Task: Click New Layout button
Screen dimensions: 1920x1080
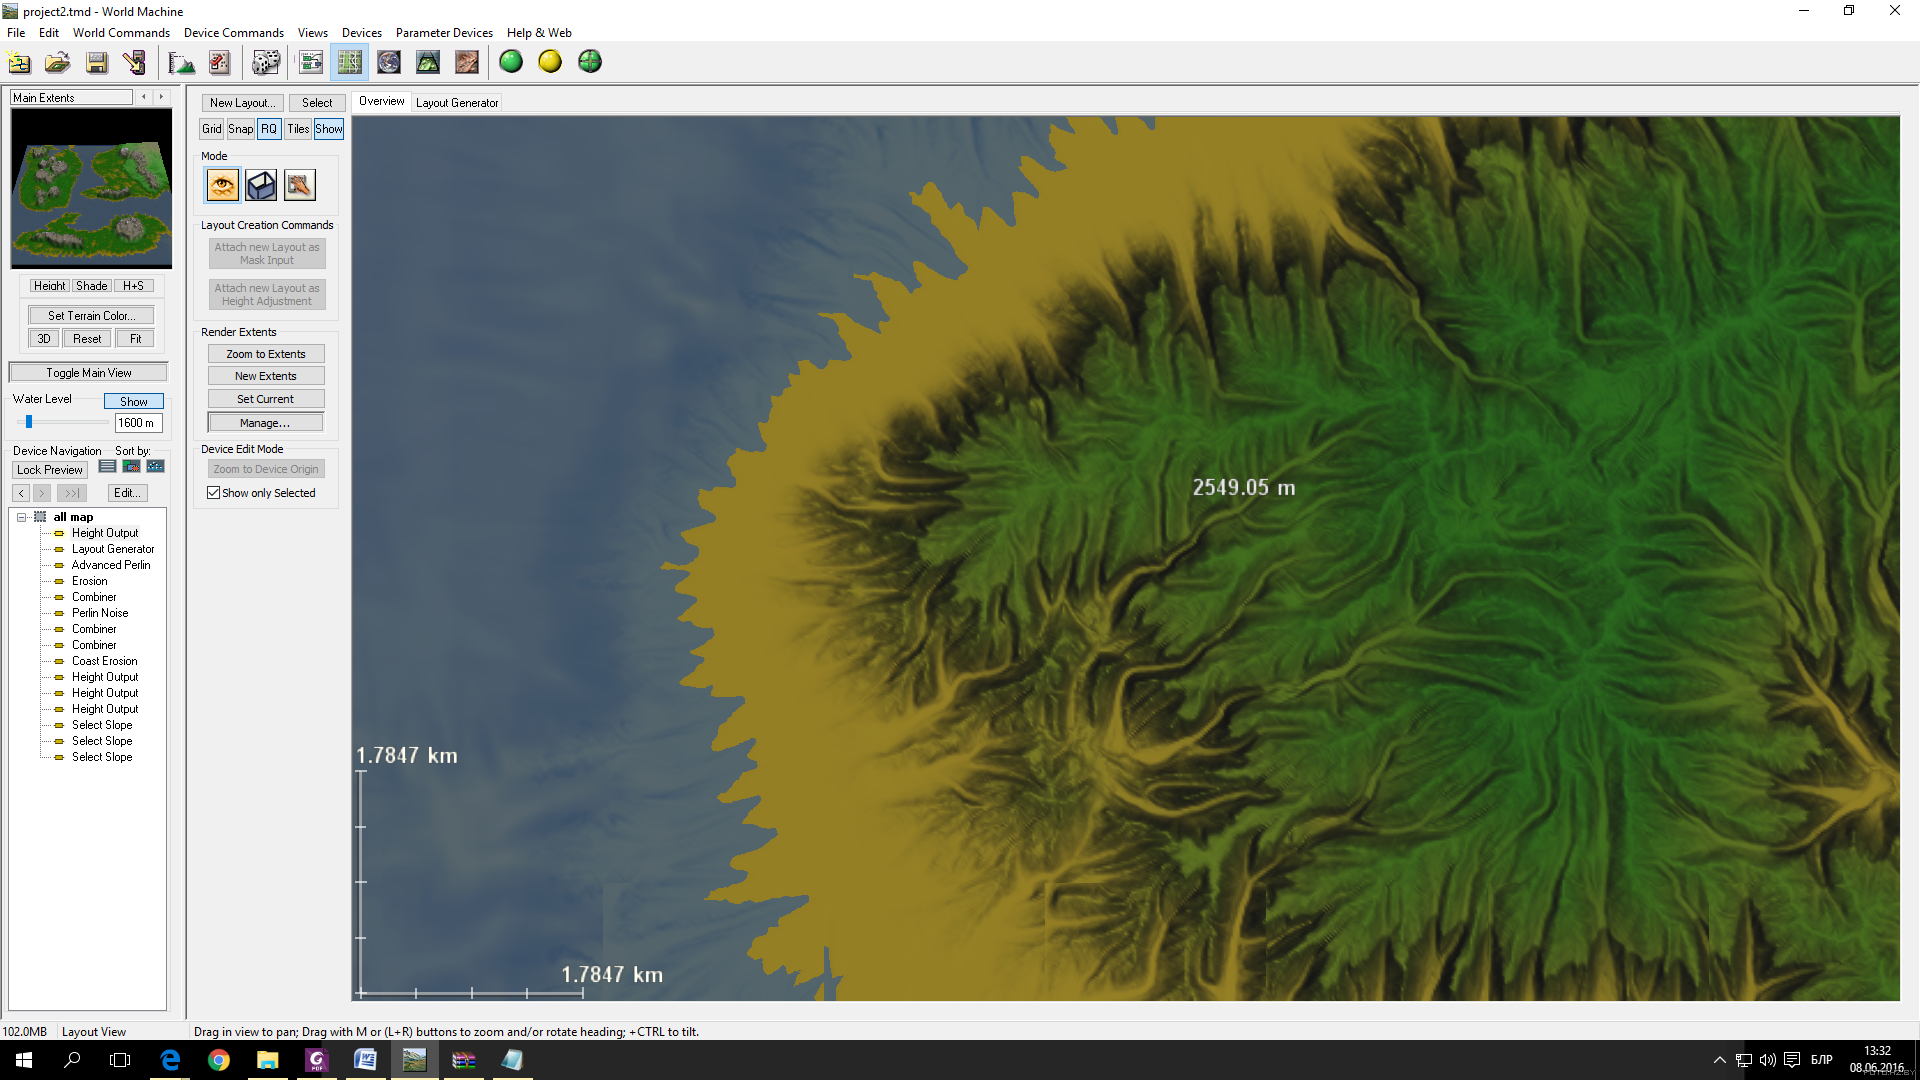Action: point(242,103)
